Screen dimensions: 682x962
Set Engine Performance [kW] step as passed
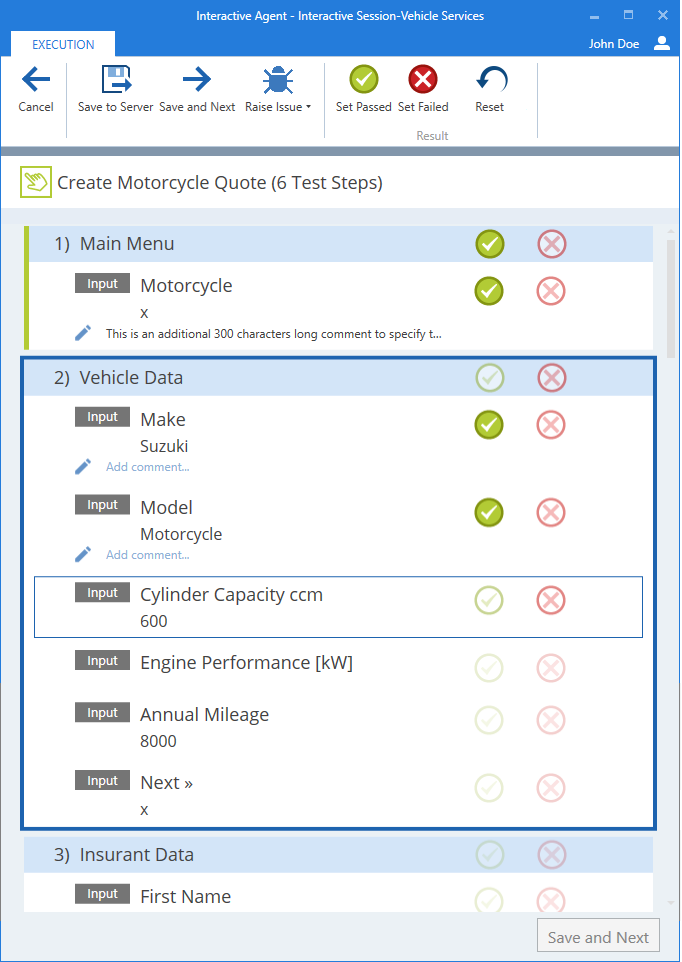489,668
